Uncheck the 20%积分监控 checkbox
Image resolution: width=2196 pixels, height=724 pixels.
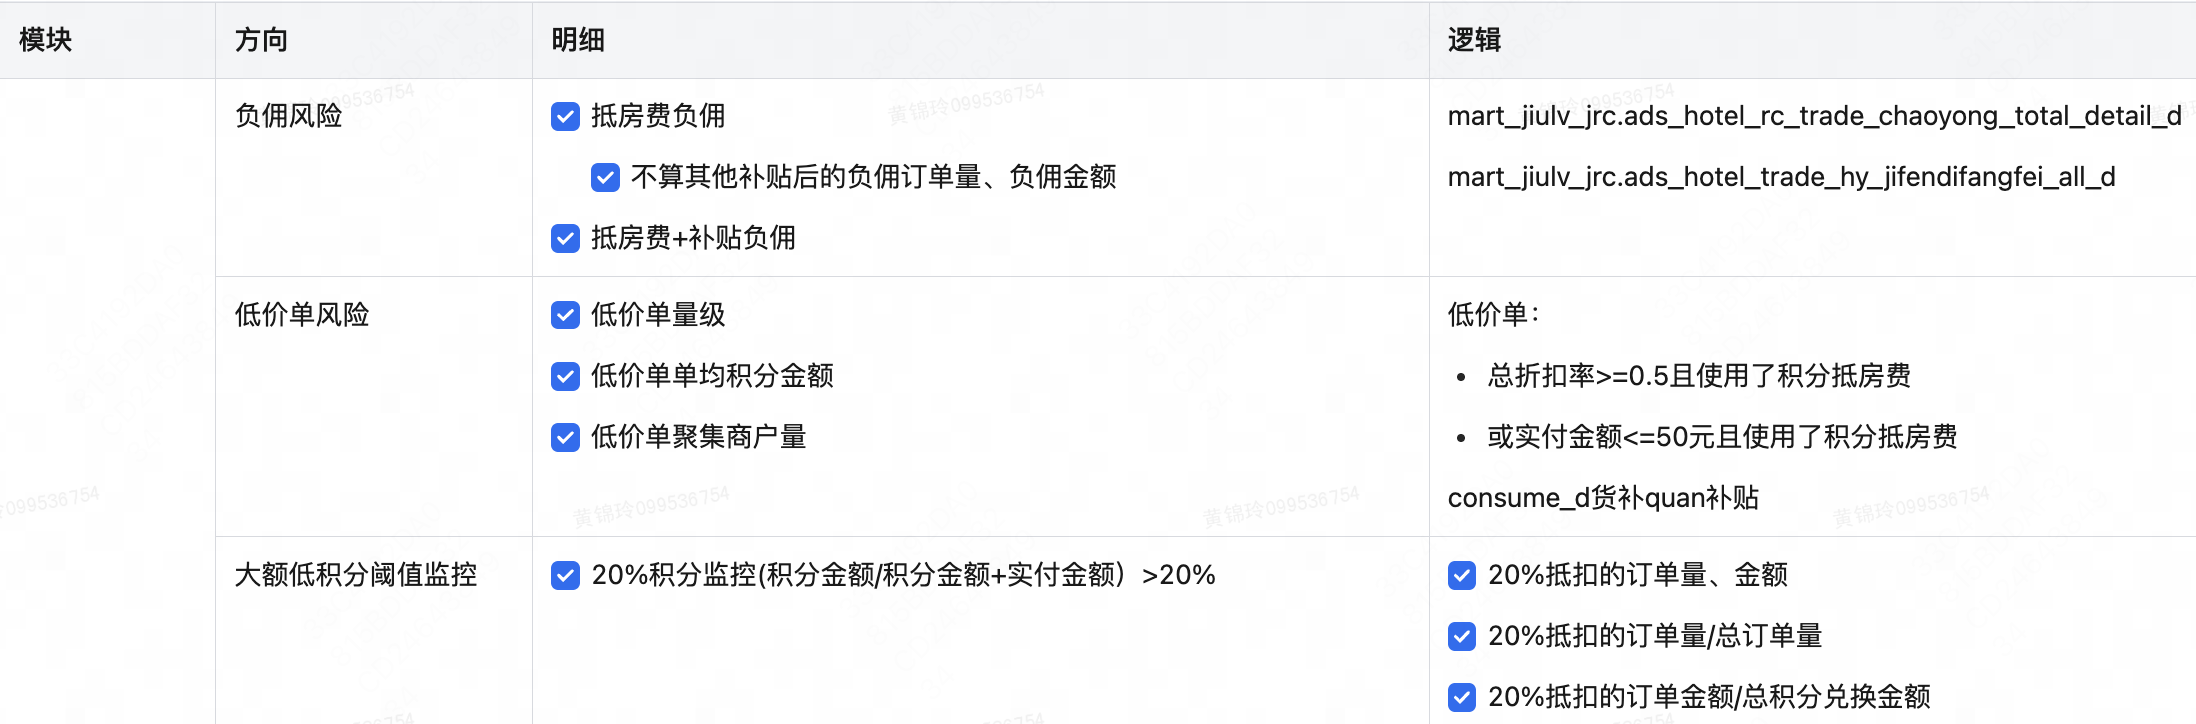coord(565,576)
